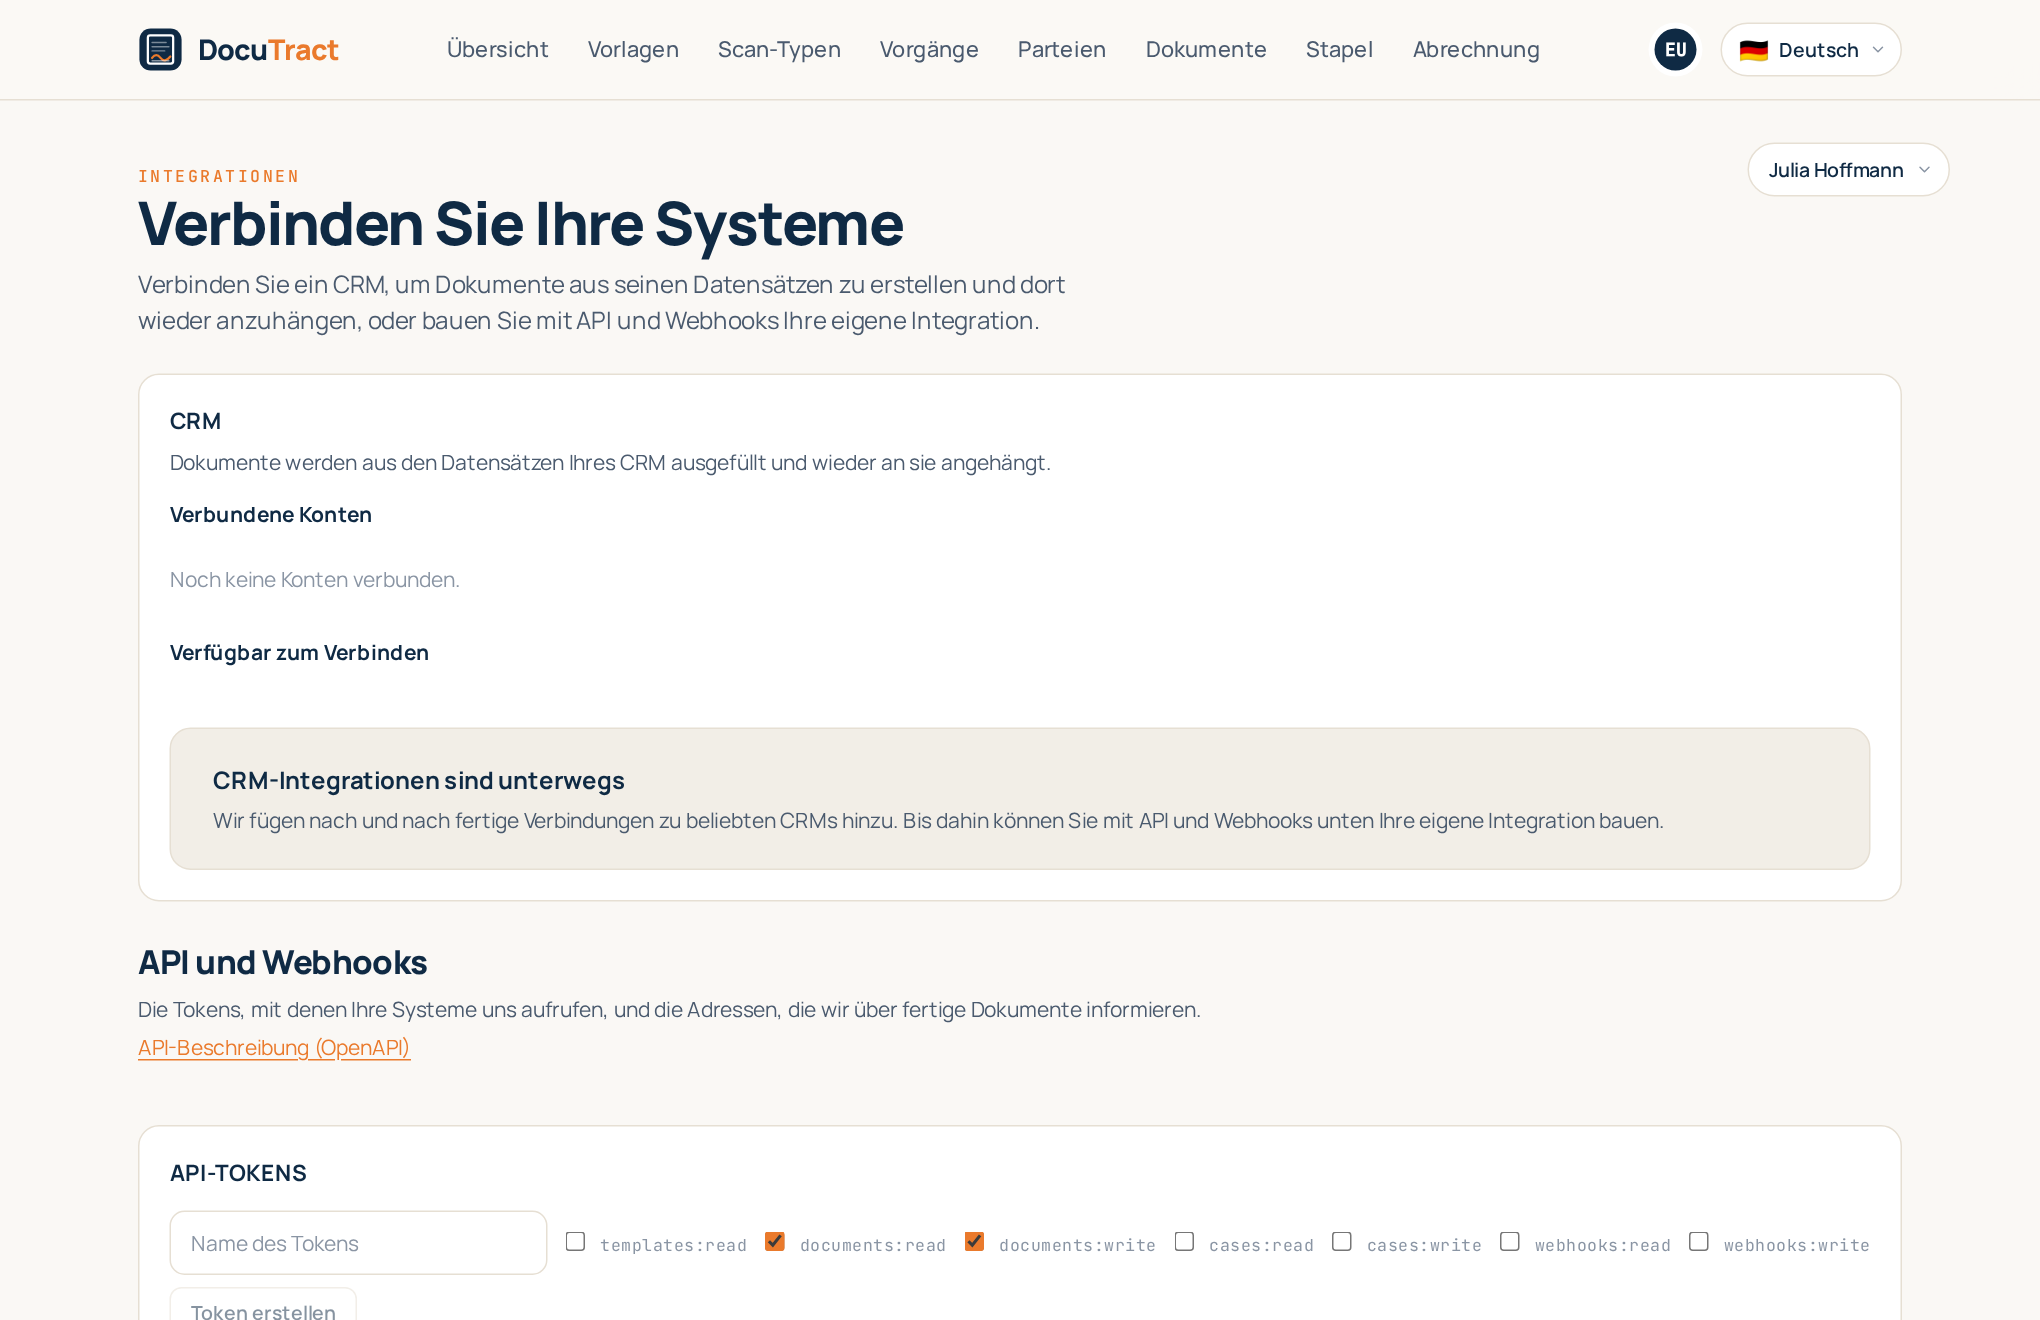Click the EU region badge
Viewport: 2040px width, 1320px height.
1675,49
